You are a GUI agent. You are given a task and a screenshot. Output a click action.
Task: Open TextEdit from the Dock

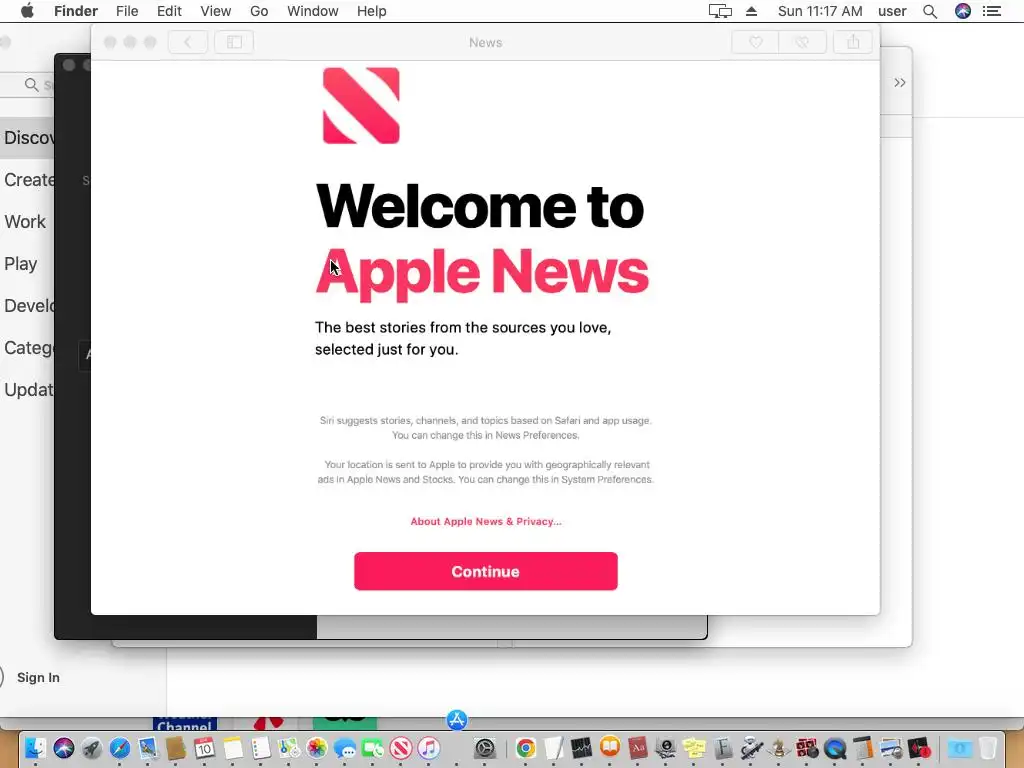[x=554, y=748]
